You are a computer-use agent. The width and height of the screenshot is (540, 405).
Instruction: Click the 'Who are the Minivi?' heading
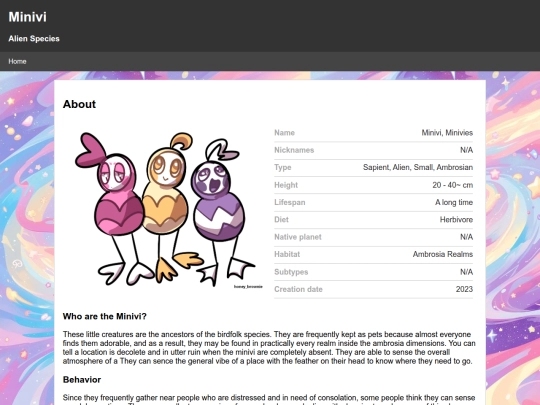click(105, 316)
